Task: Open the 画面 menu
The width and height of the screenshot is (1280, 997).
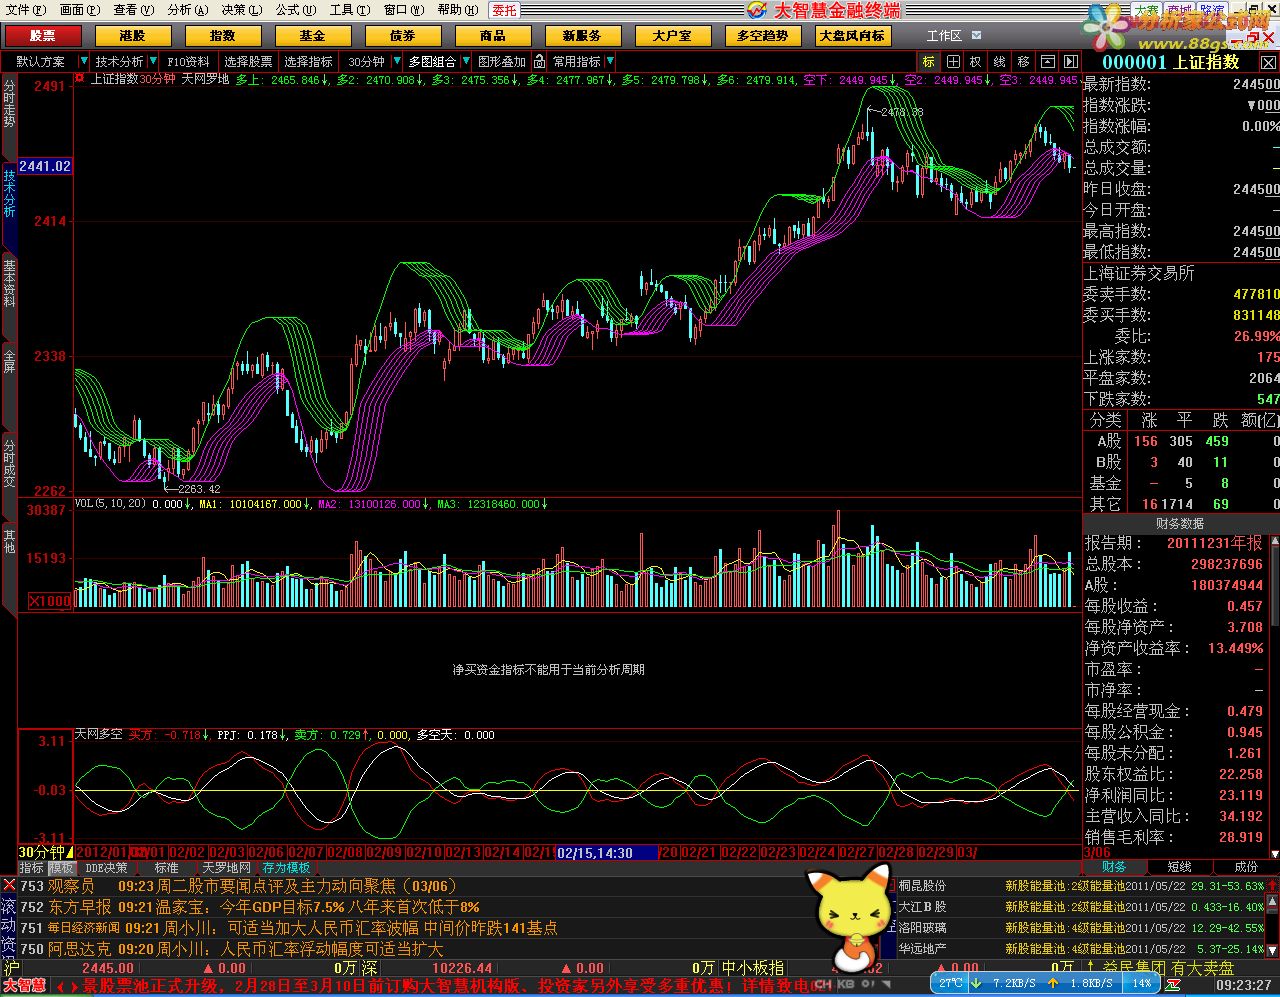Action: pyautogui.click(x=80, y=10)
